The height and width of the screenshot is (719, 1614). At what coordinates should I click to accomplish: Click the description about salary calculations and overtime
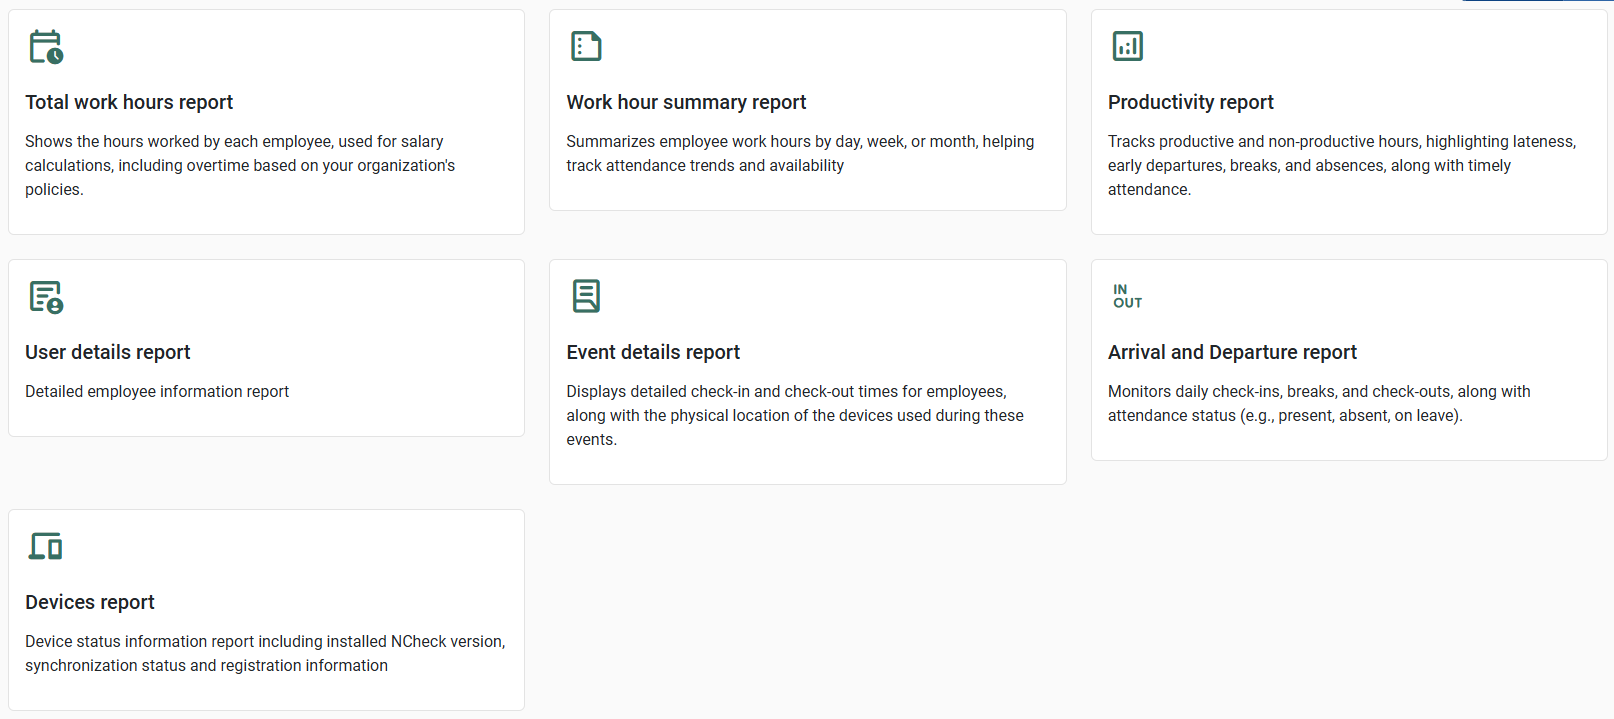[240, 165]
